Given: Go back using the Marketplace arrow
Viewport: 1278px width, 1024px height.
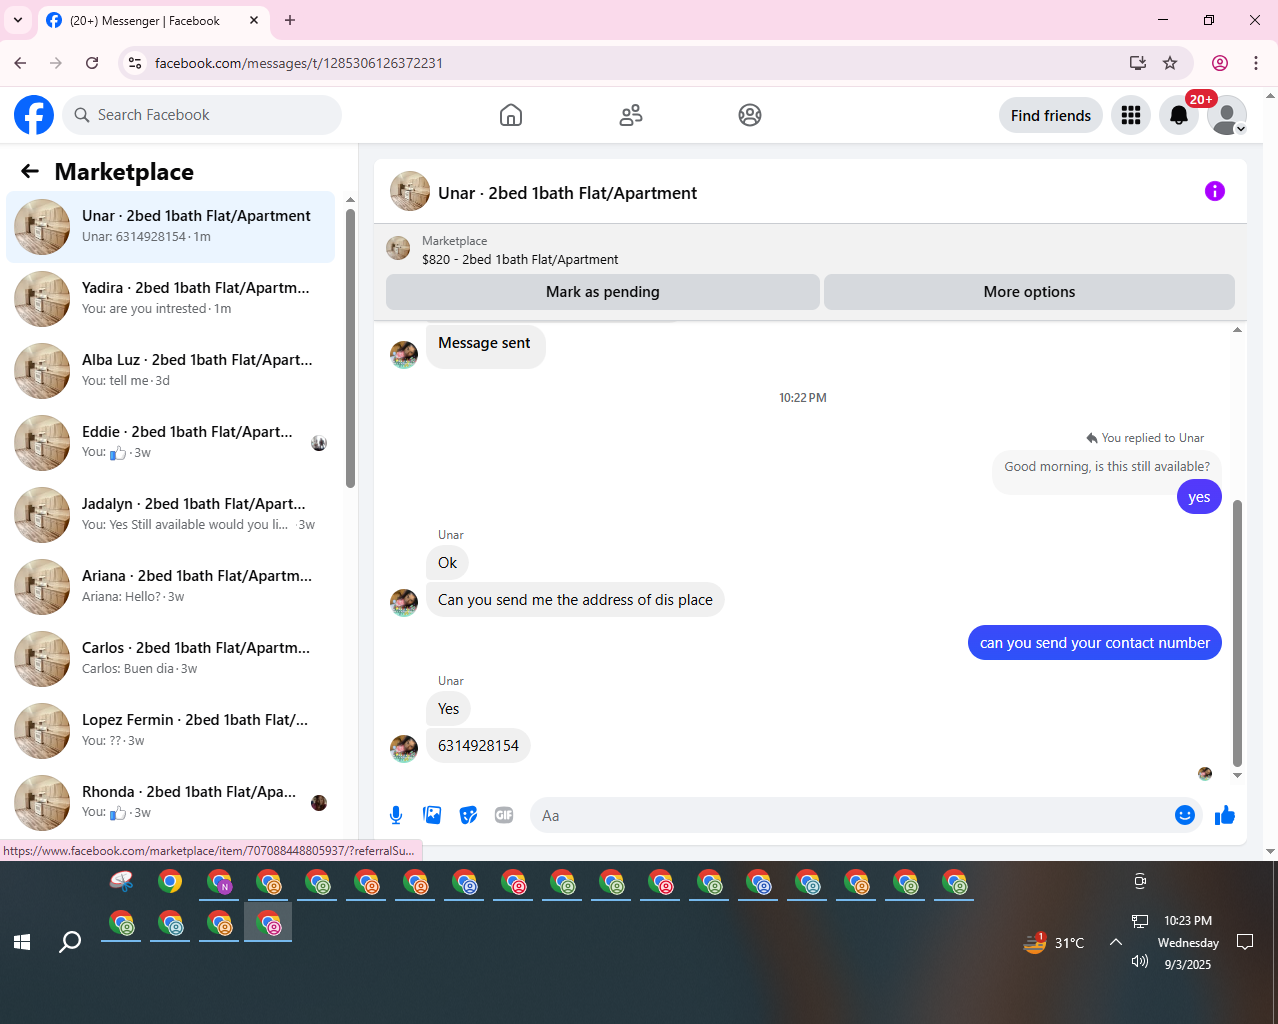Looking at the screenshot, I should tap(30, 171).
